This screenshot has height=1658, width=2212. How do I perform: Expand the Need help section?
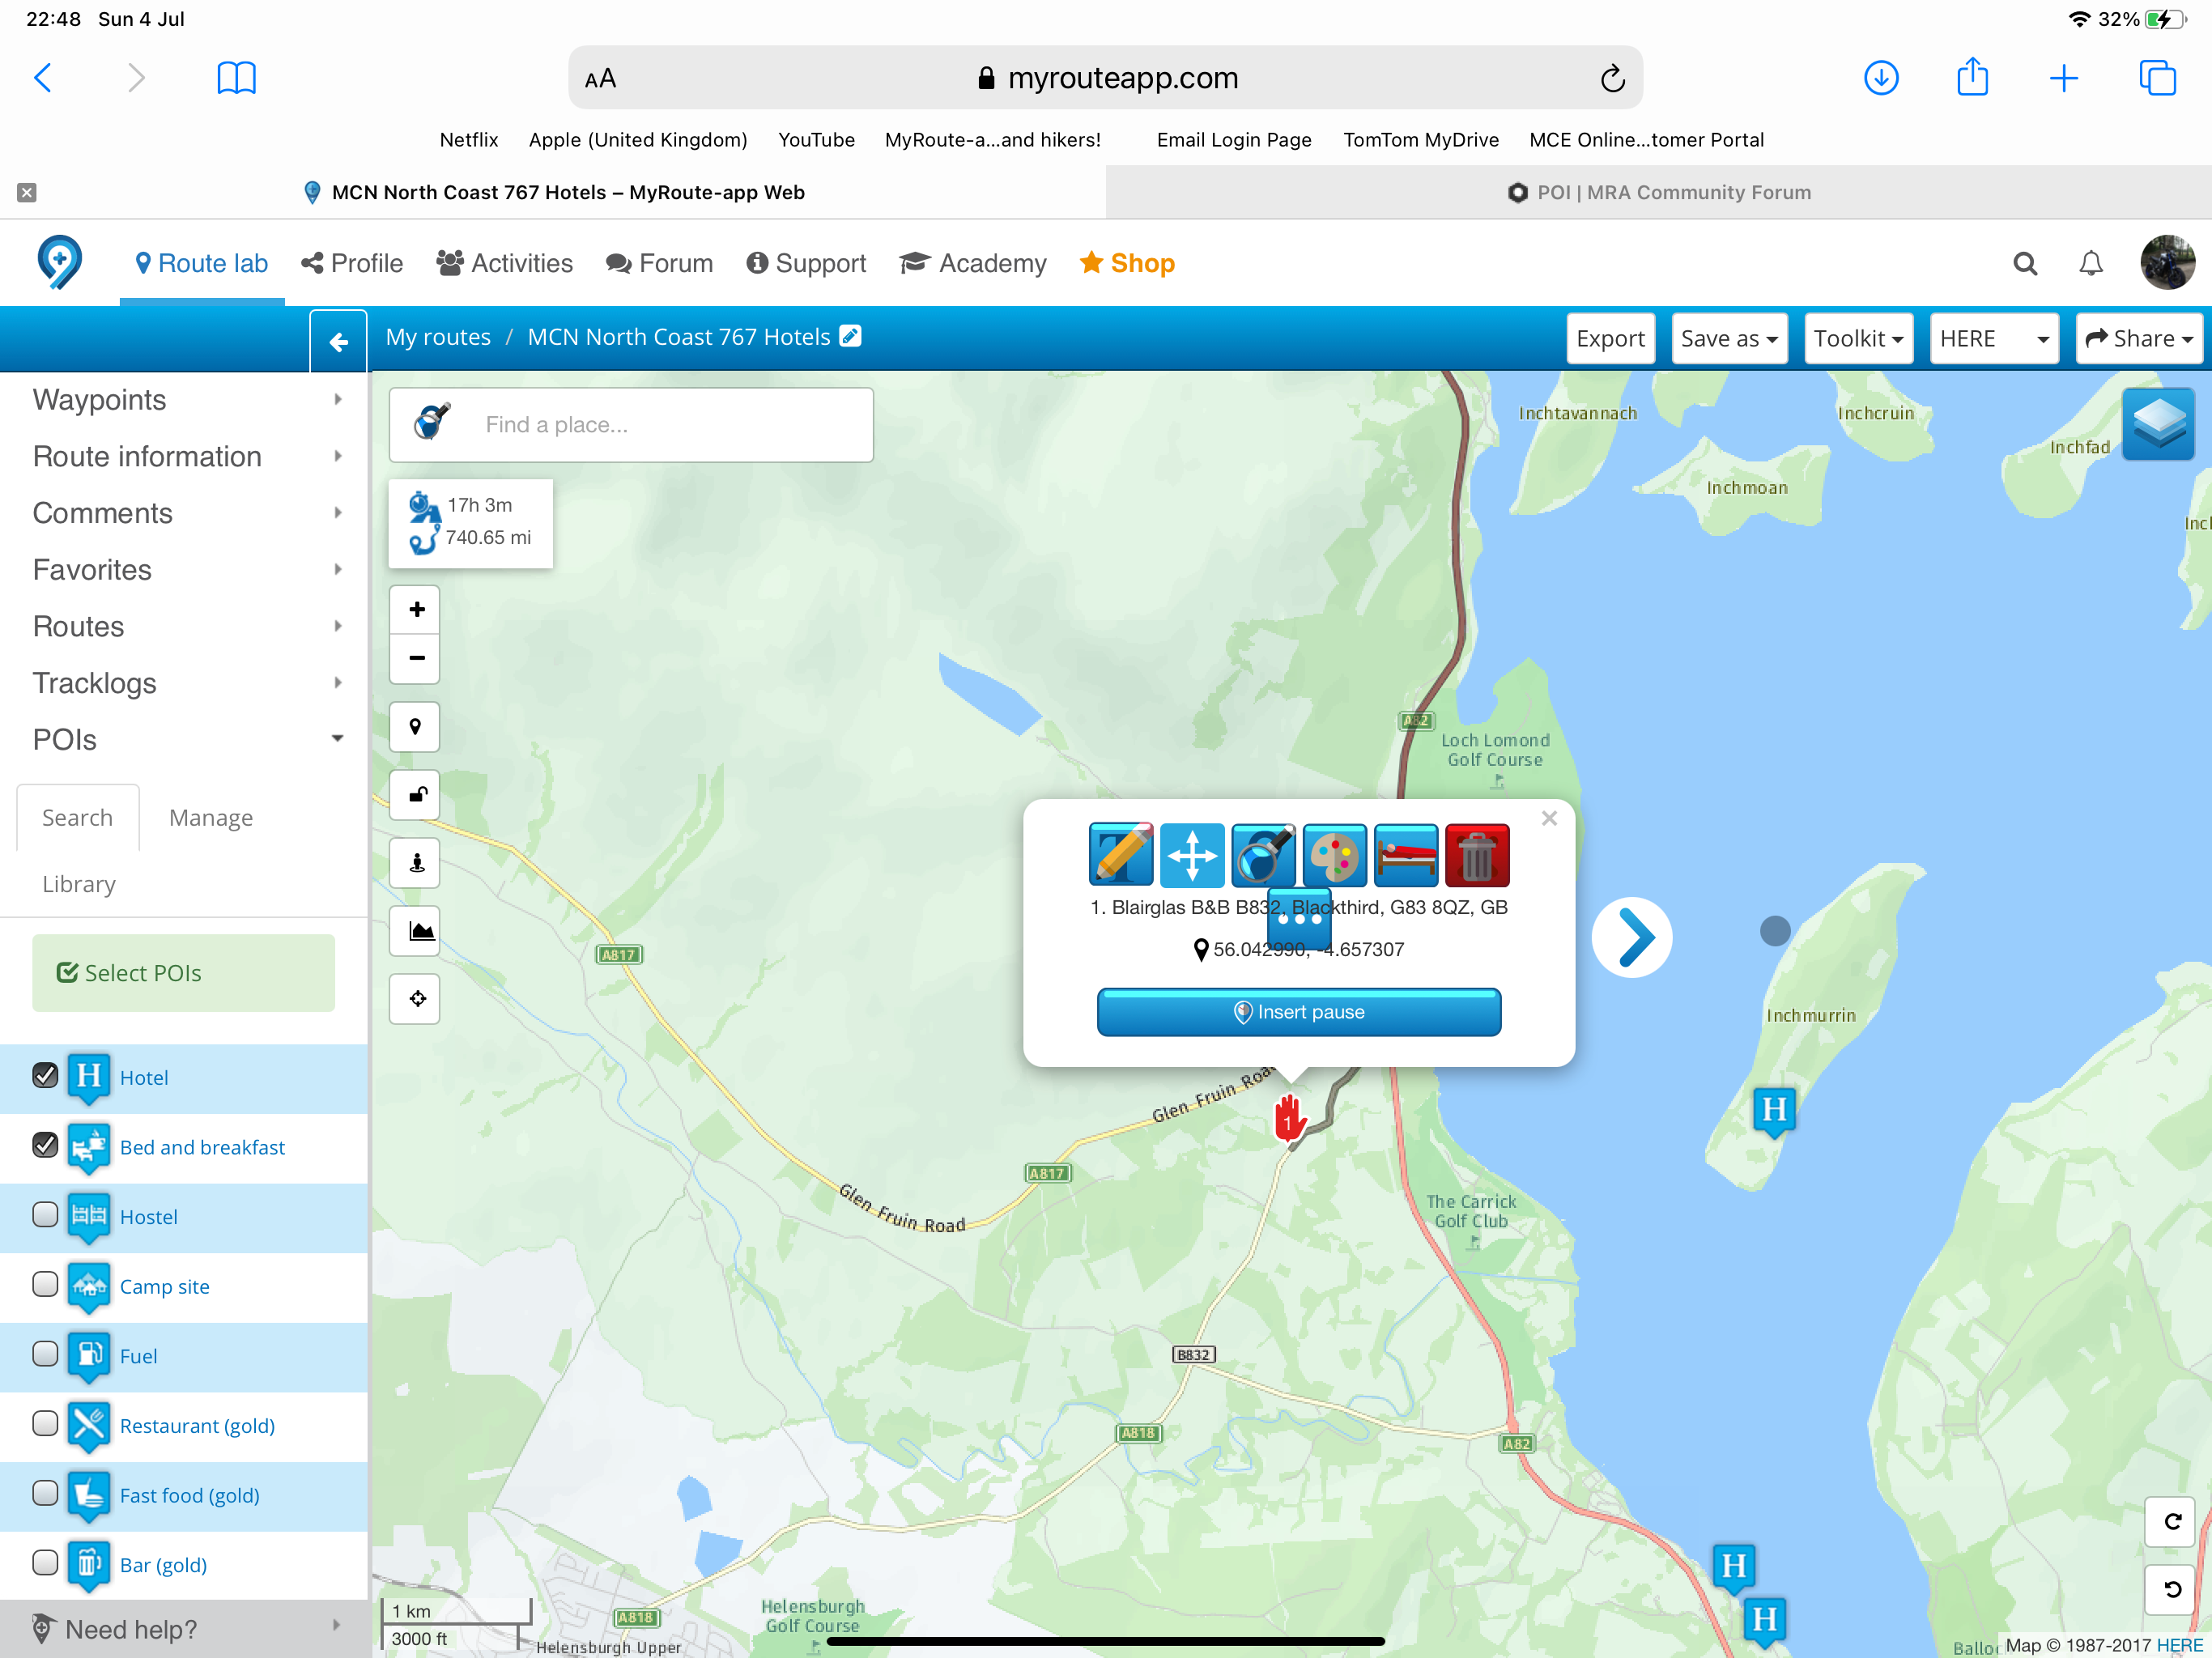point(185,1629)
